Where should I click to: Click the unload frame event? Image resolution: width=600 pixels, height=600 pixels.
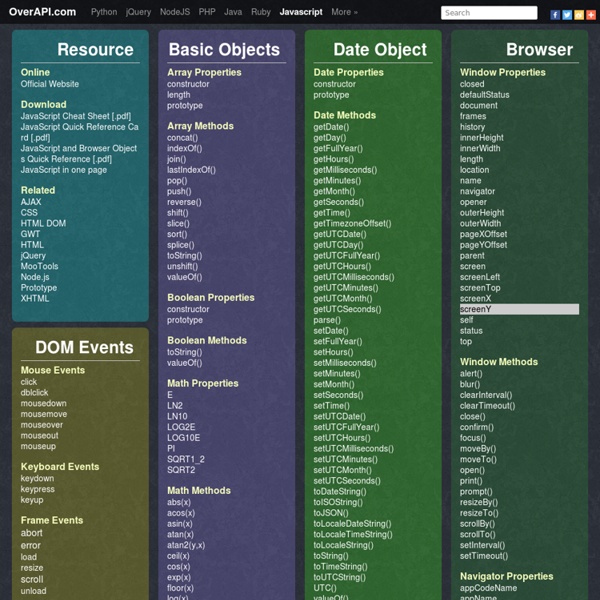pyautogui.click(x=33, y=590)
